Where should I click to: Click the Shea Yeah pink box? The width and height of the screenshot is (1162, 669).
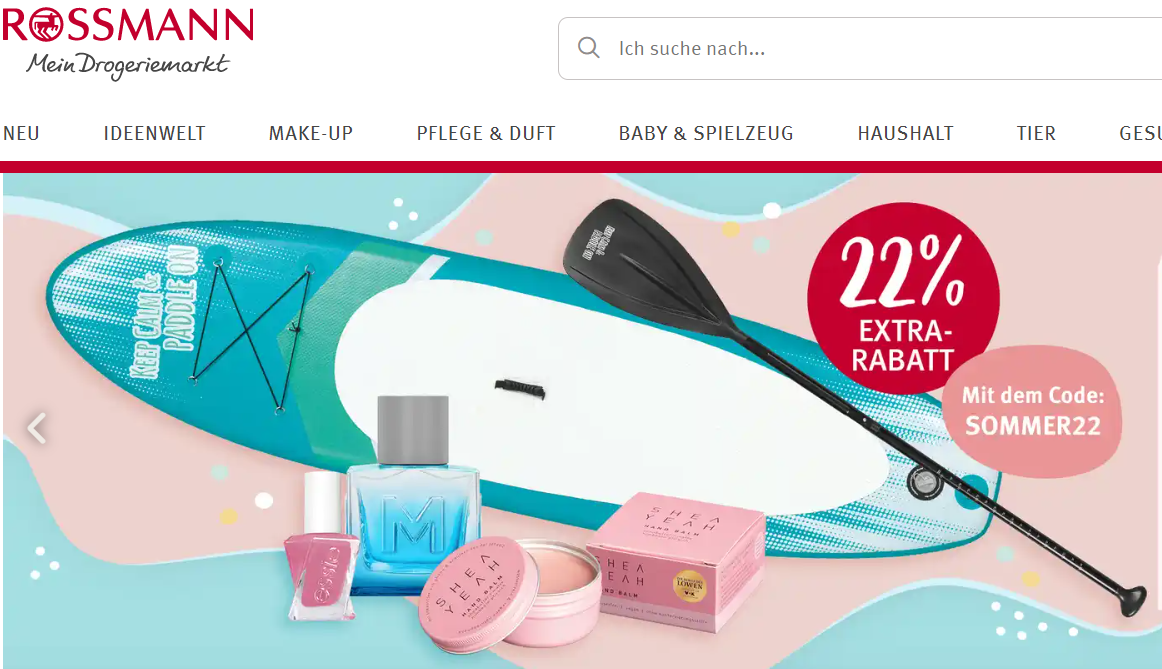[x=676, y=561]
